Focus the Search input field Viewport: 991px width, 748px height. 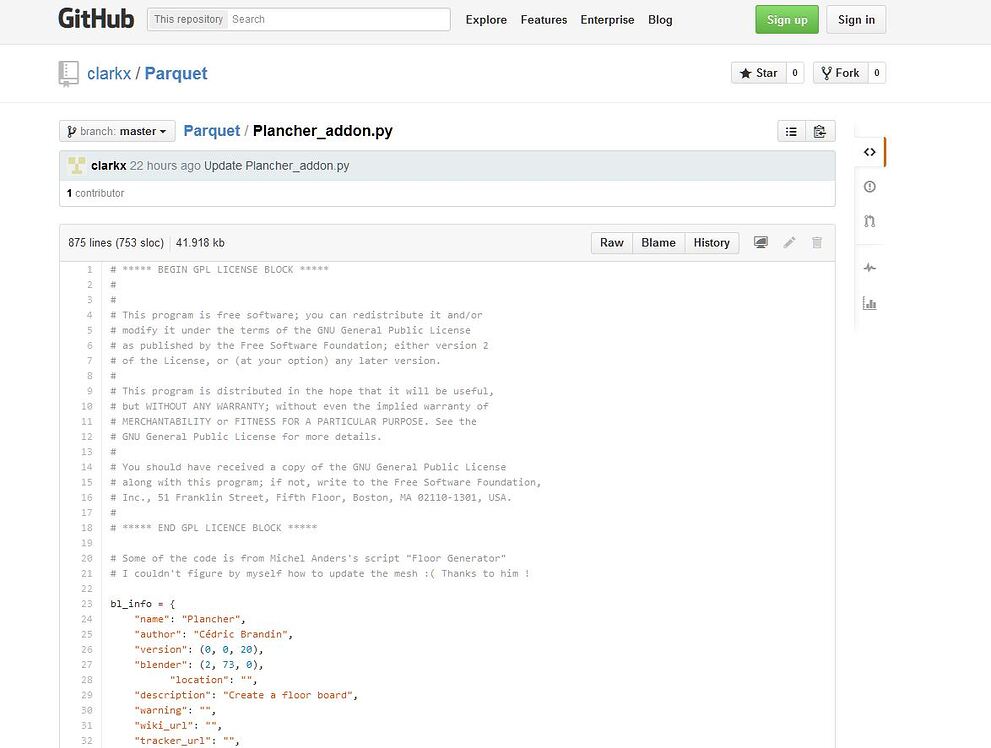point(338,20)
